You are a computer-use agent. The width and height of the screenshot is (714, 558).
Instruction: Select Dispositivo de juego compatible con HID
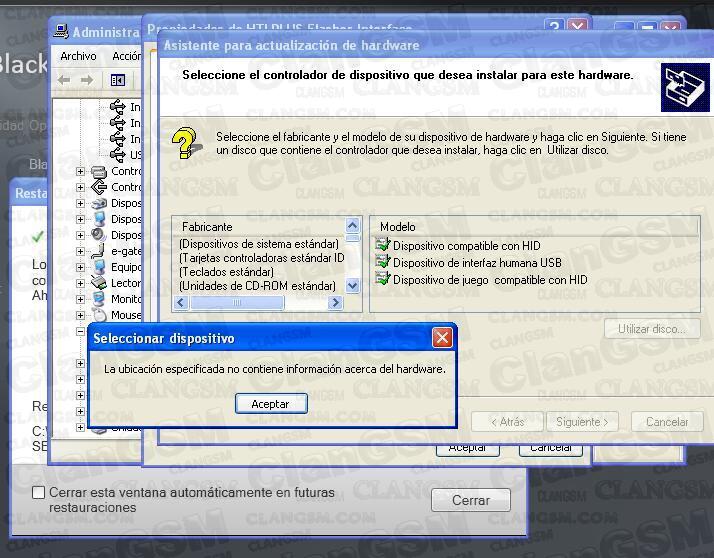[490, 280]
